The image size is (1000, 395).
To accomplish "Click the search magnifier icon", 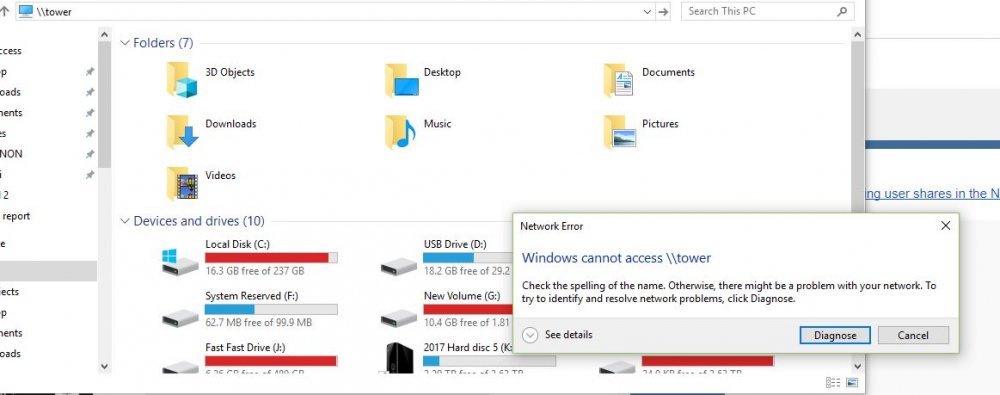I will (842, 11).
